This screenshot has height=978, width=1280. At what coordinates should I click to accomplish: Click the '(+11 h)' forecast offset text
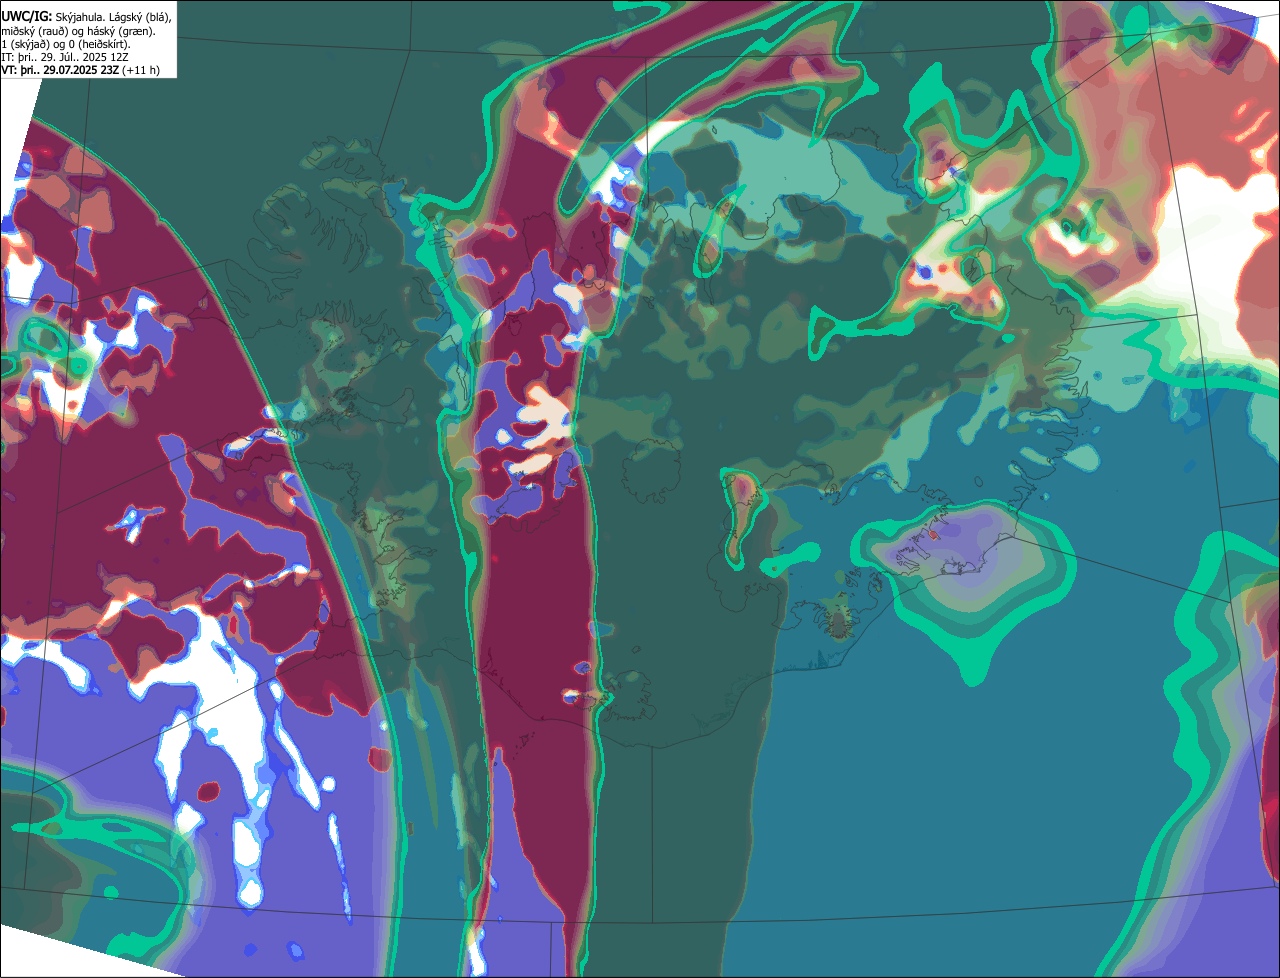[x=141, y=70]
